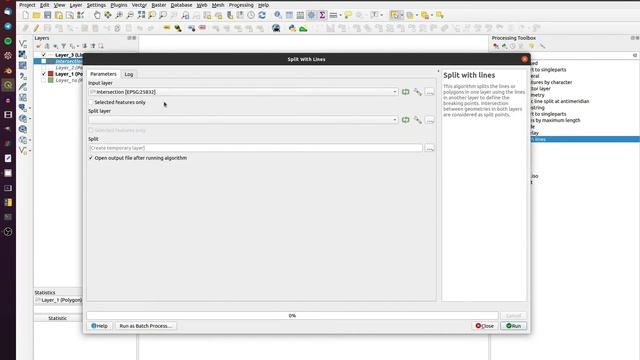Click the Filter Legend icon in Layers panel
The image size is (640, 360).
pyautogui.click(x=64, y=46)
